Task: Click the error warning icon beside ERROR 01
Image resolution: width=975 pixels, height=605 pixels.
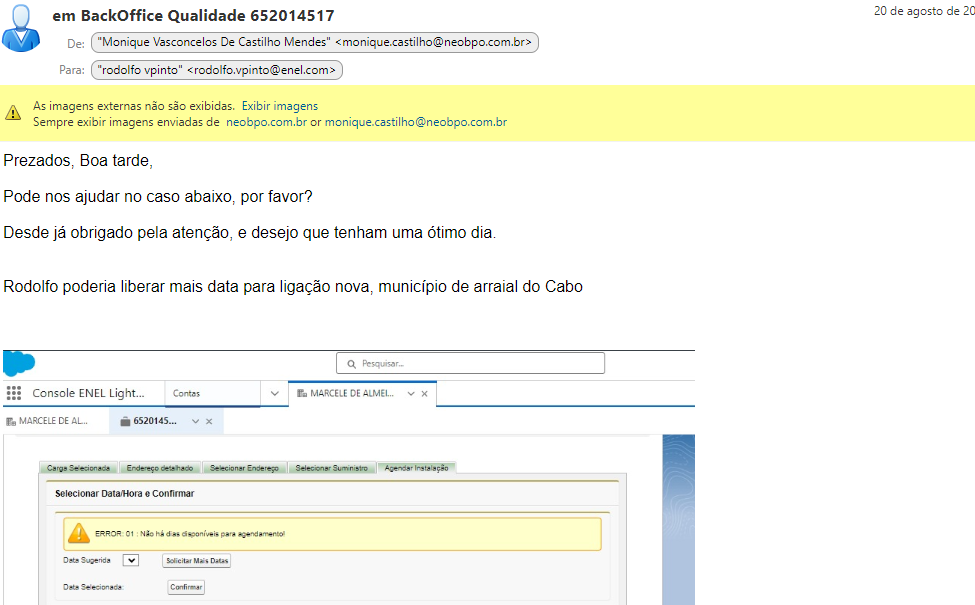Action: (x=79, y=533)
